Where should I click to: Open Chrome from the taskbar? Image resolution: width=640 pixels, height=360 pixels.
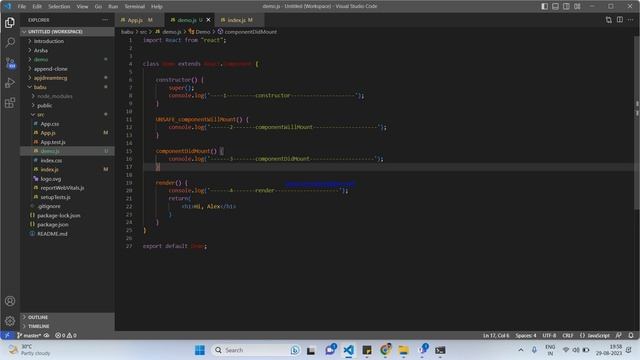(x=385, y=350)
